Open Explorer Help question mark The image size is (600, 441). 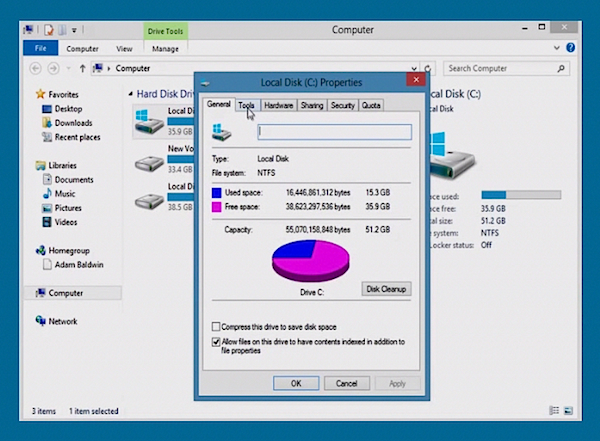(571, 47)
